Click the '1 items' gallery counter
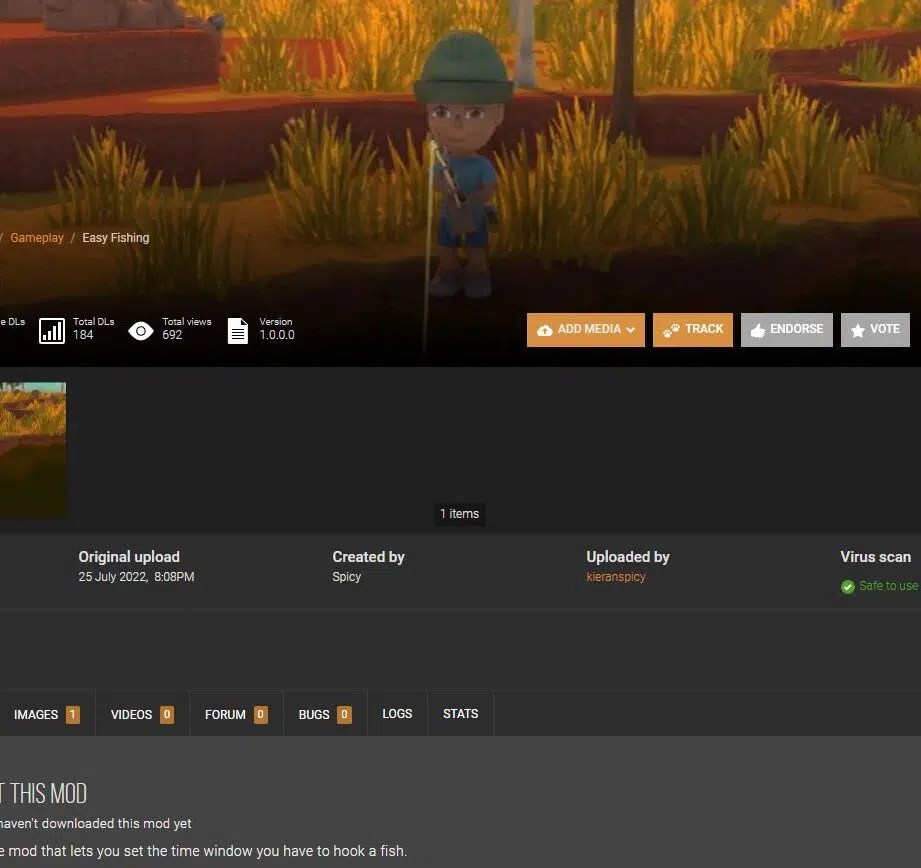The height and width of the screenshot is (868, 921). 459,514
